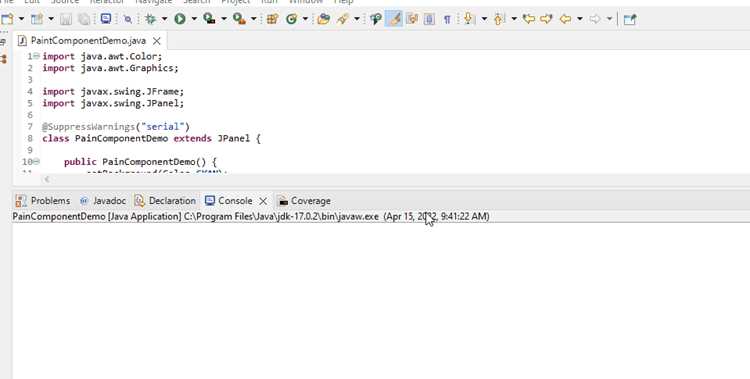Screen dimensions: 750x379
Task: Expand the Back history dropdown
Action: click(580, 19)
